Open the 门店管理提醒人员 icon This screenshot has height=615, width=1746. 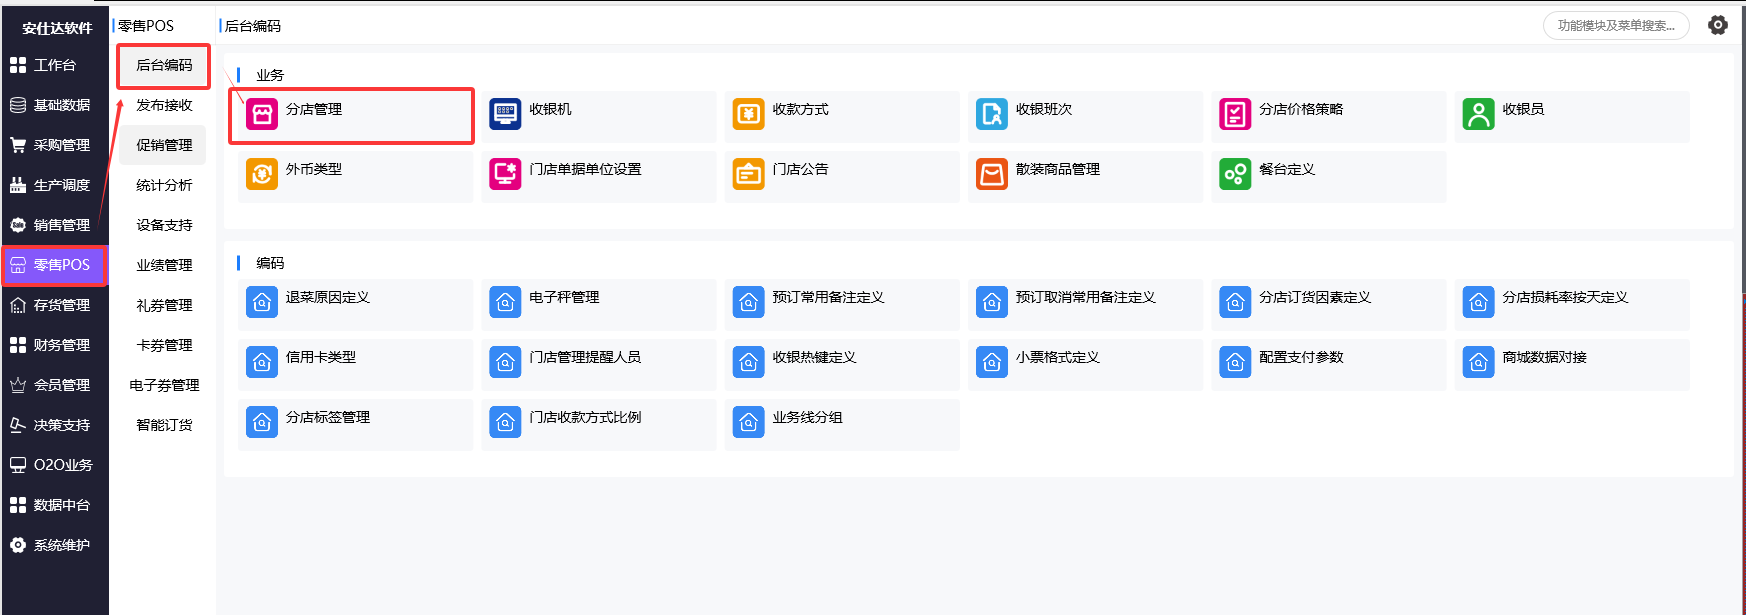(505, 363)
